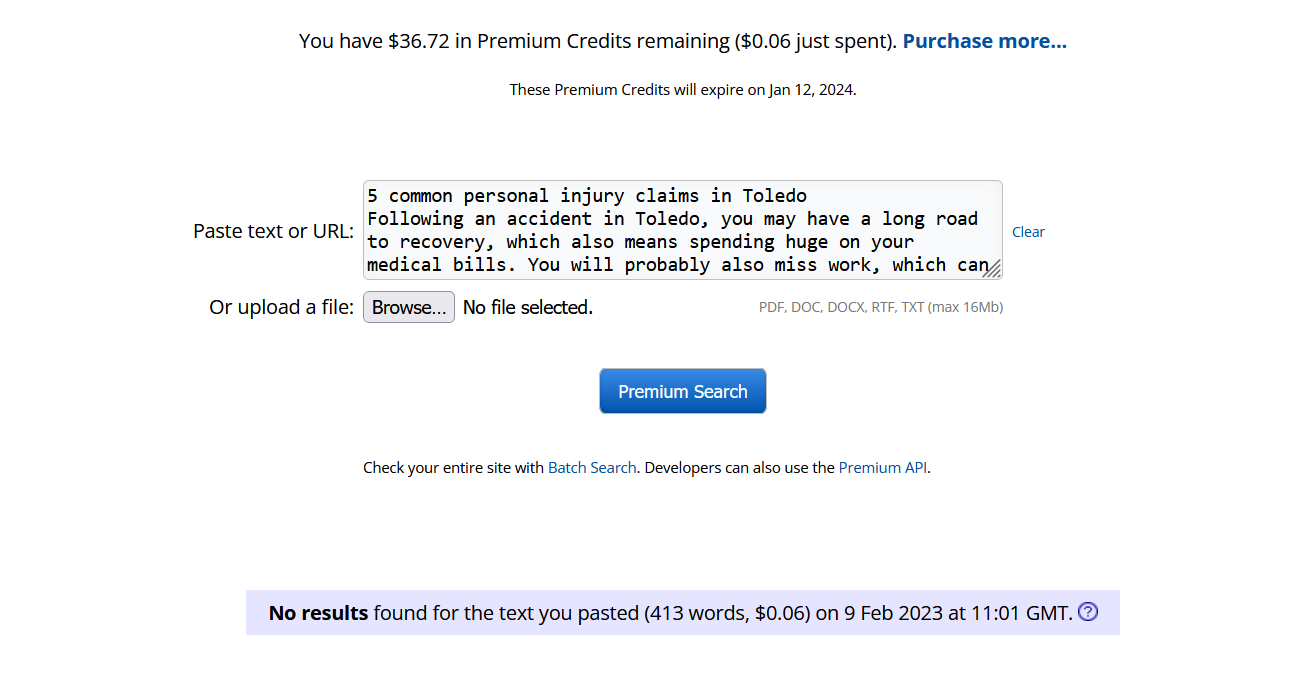Follow the Premium API link
1312x683 pixels.
(x=883, y=467)
